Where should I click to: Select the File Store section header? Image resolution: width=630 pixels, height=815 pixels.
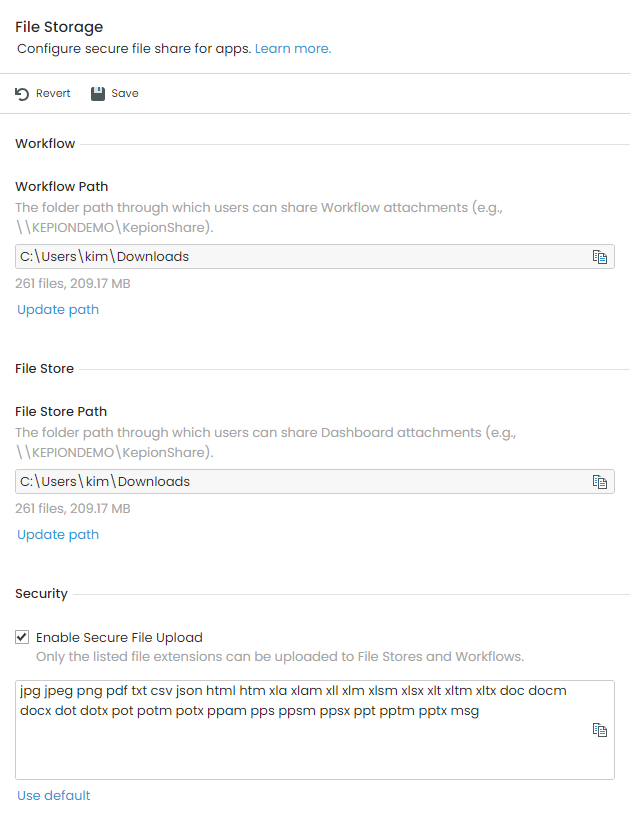tap(44, 369)
